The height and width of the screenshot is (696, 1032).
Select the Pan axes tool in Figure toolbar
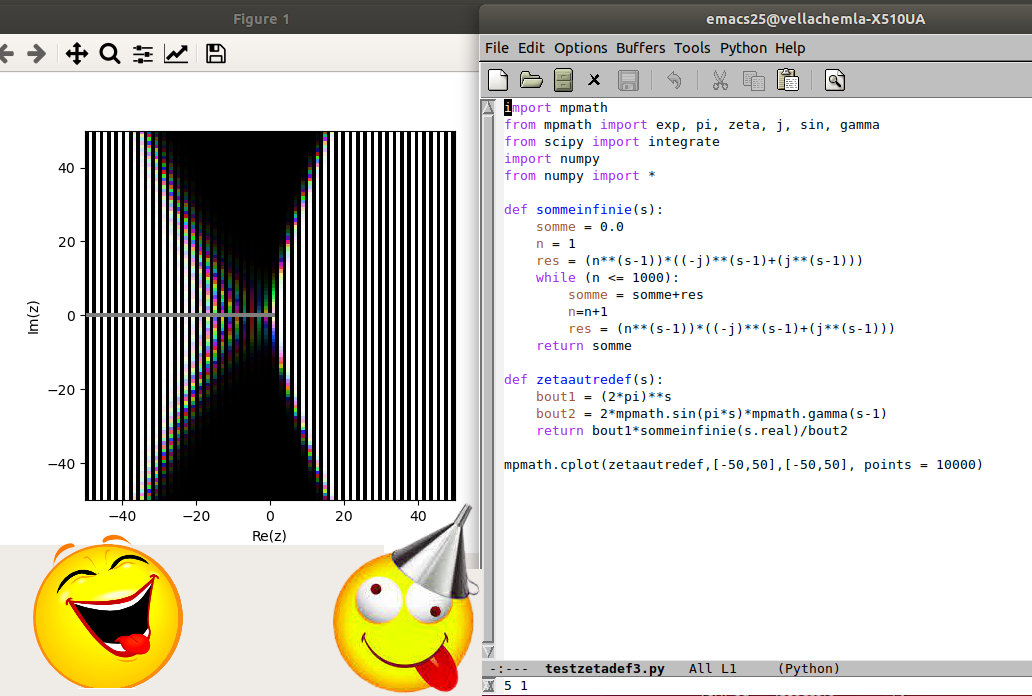pos(76,54)
